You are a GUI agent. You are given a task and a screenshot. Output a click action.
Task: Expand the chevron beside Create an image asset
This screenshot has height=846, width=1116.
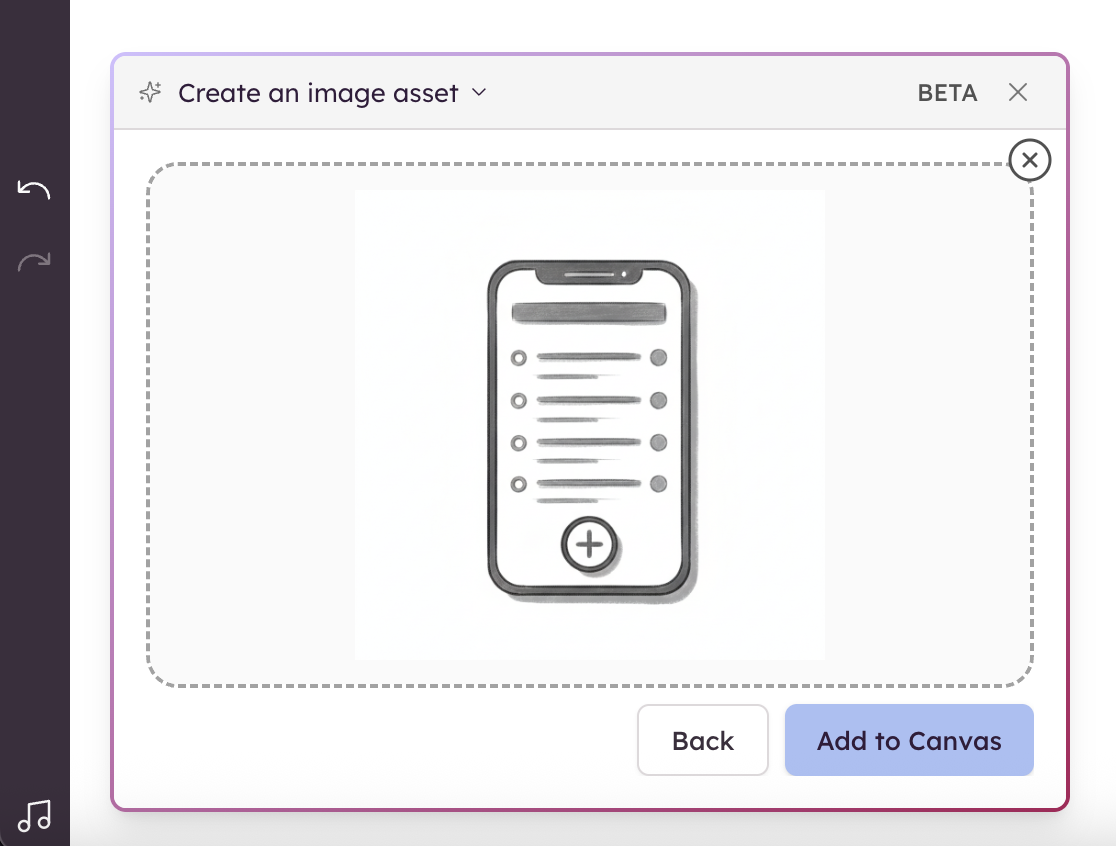click(479, 93)
